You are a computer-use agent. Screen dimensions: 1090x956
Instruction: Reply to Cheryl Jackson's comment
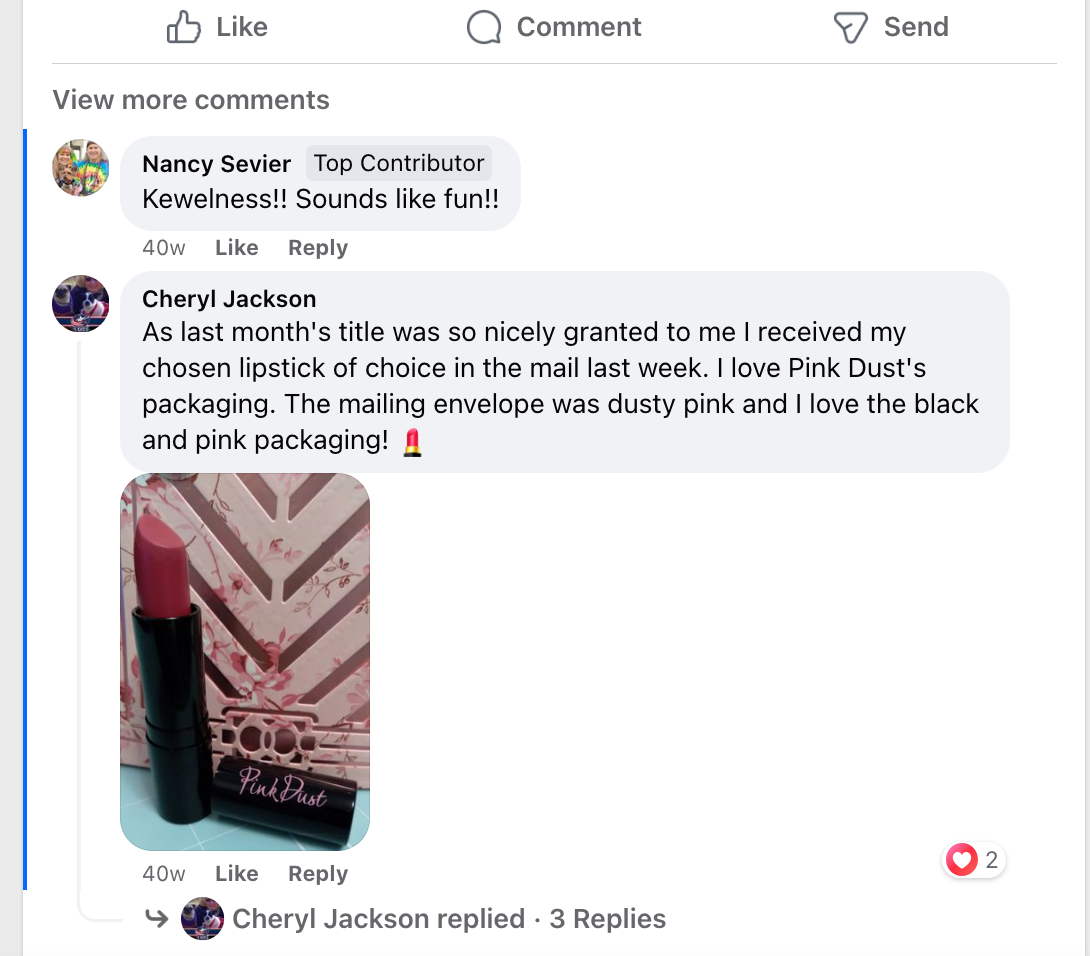coord(318,873)
